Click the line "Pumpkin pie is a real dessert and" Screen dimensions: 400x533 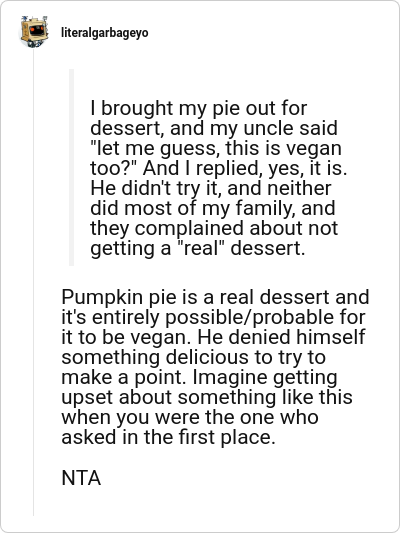coord(215,297)
